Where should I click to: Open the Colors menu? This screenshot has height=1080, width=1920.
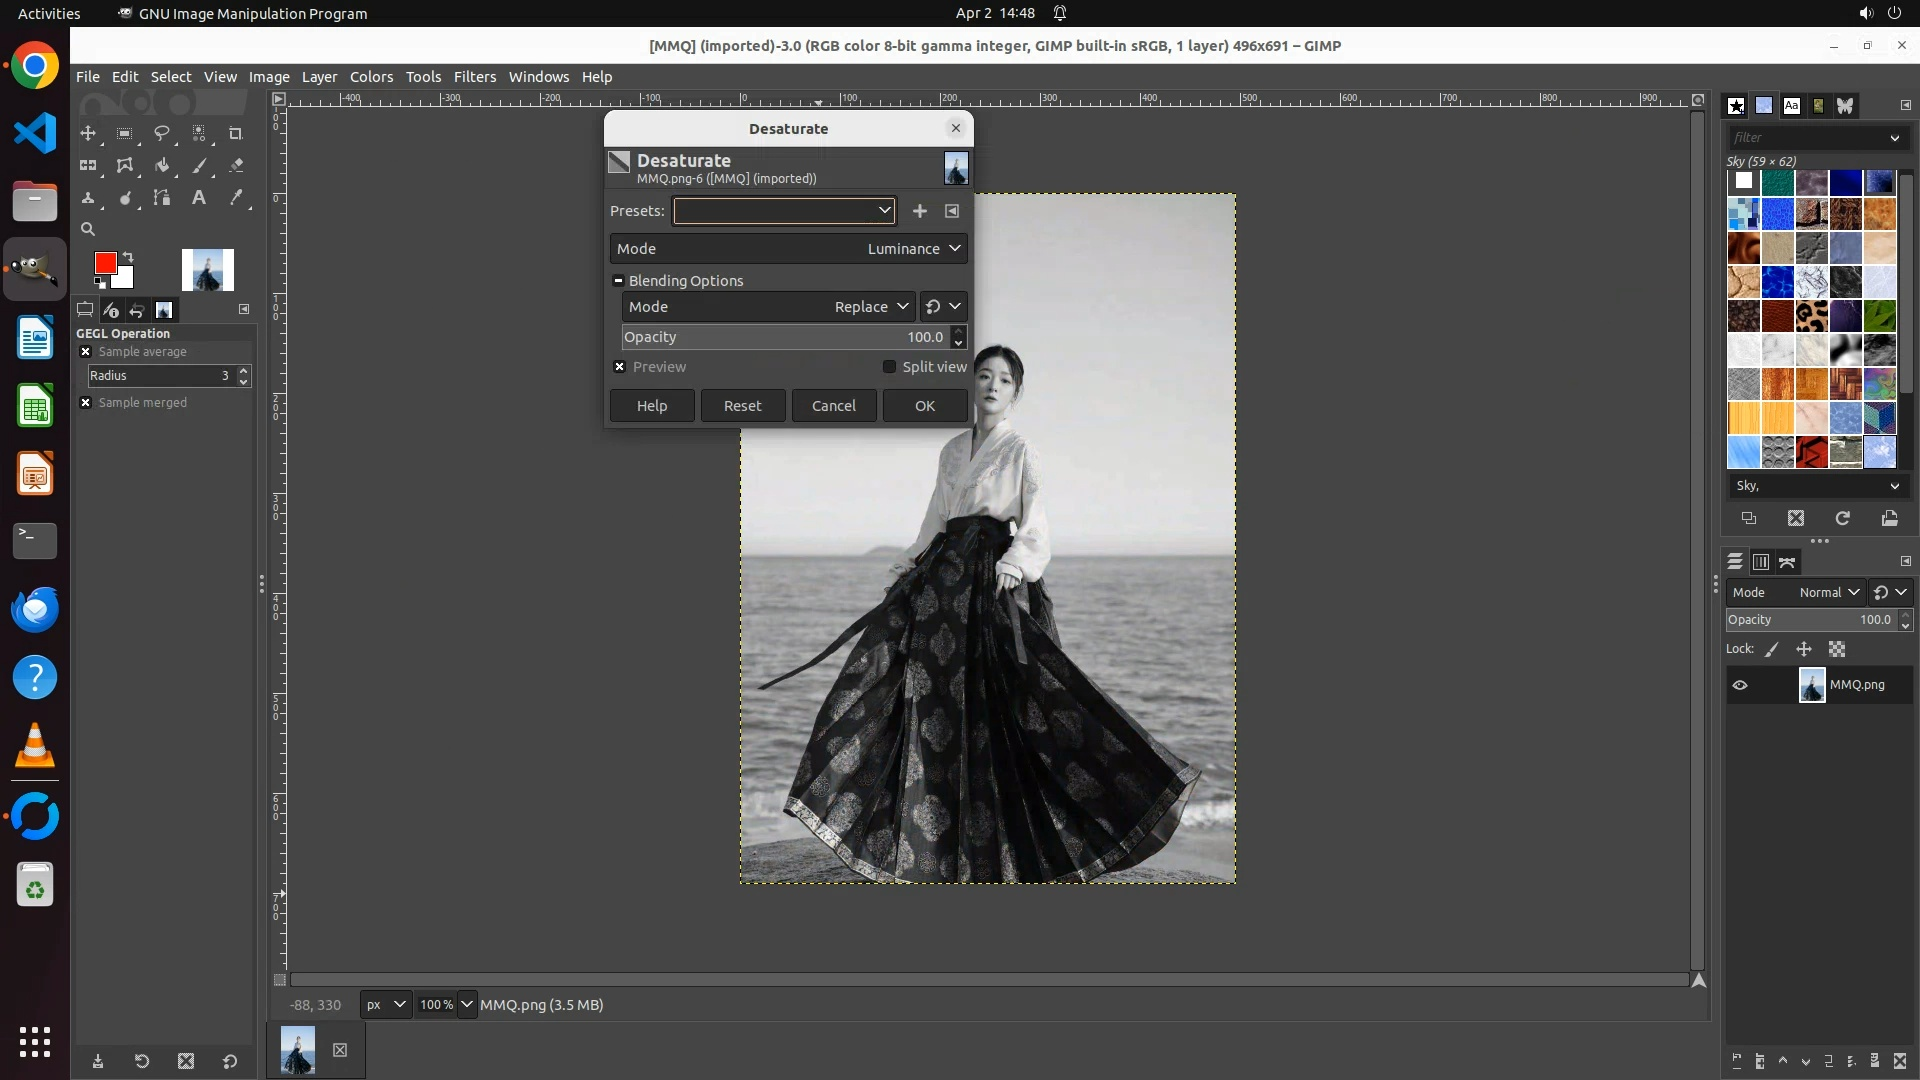click(371, 77)
